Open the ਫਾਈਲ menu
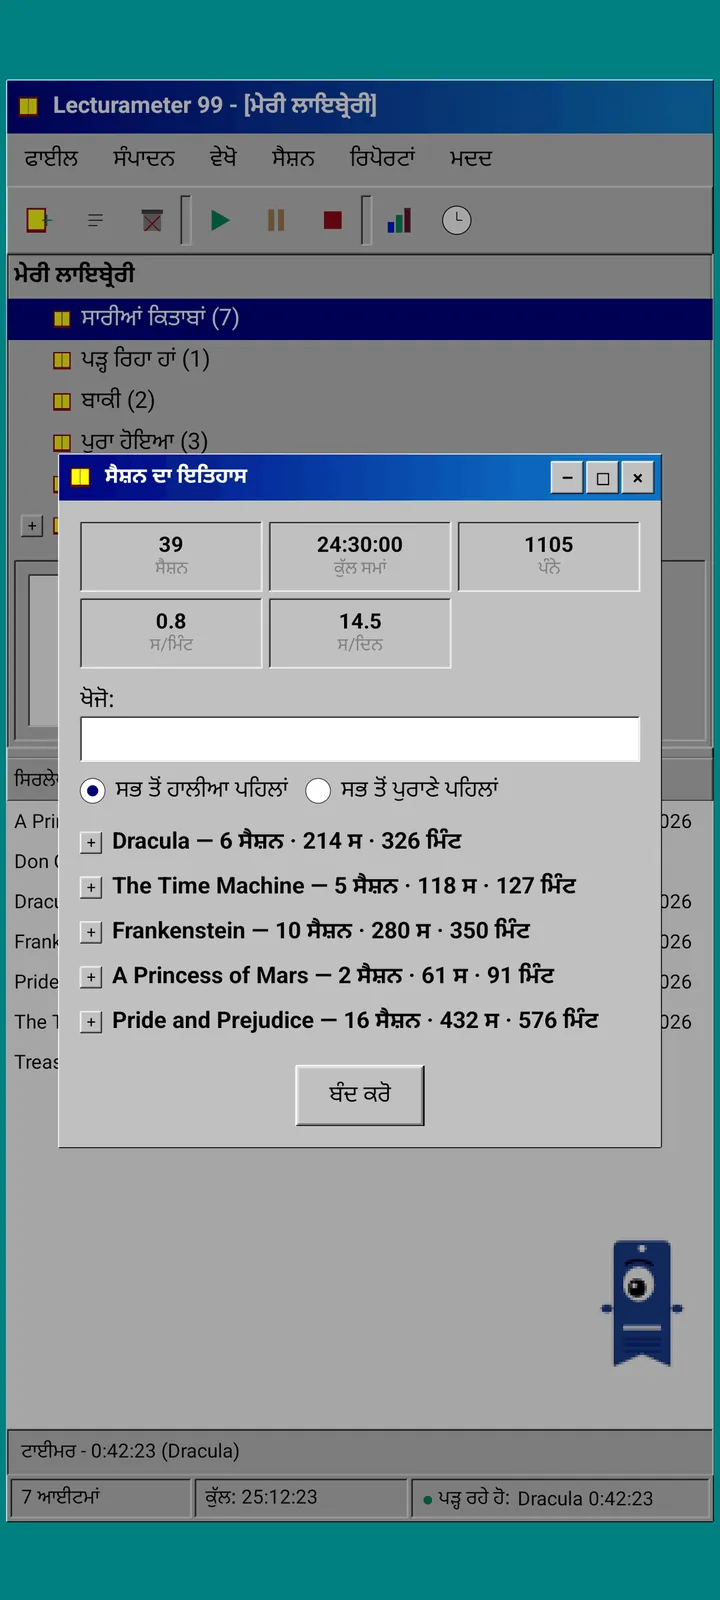720x1600 pixels. 51,158
